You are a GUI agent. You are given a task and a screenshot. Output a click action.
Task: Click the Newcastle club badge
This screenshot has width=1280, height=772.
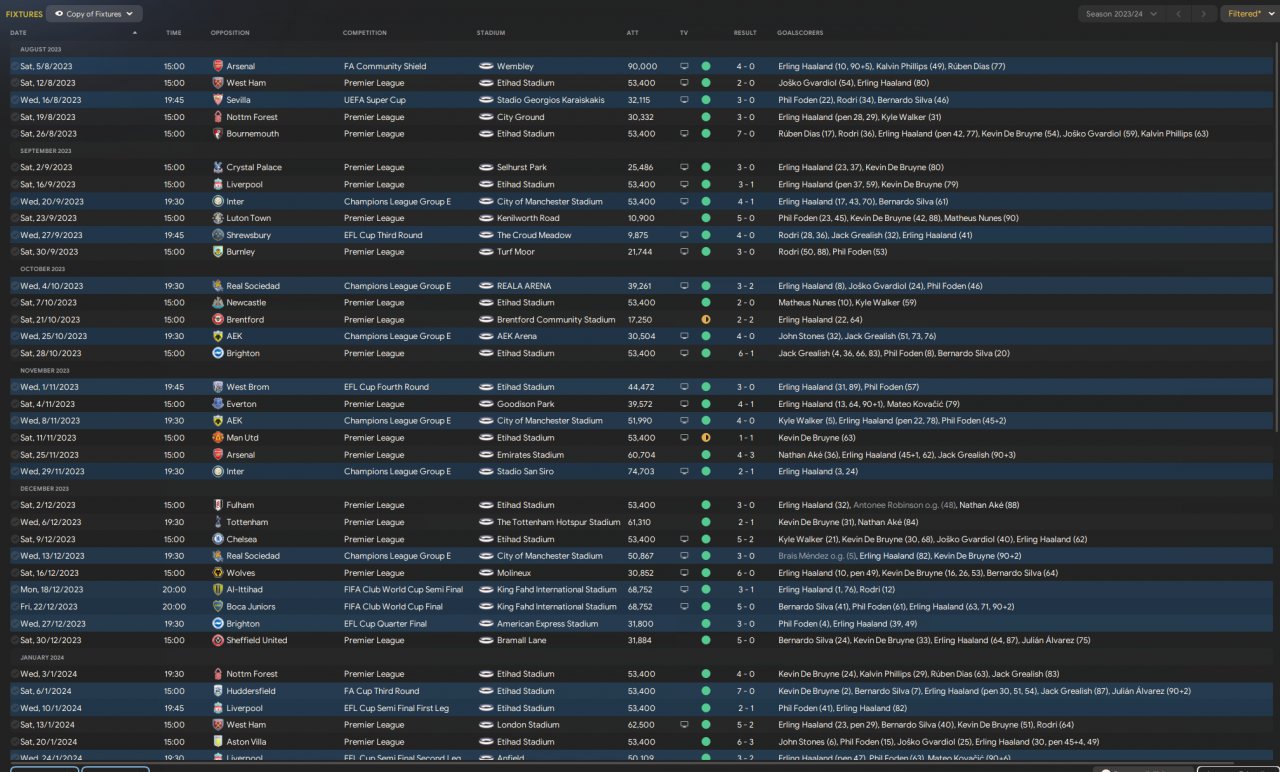218,303
